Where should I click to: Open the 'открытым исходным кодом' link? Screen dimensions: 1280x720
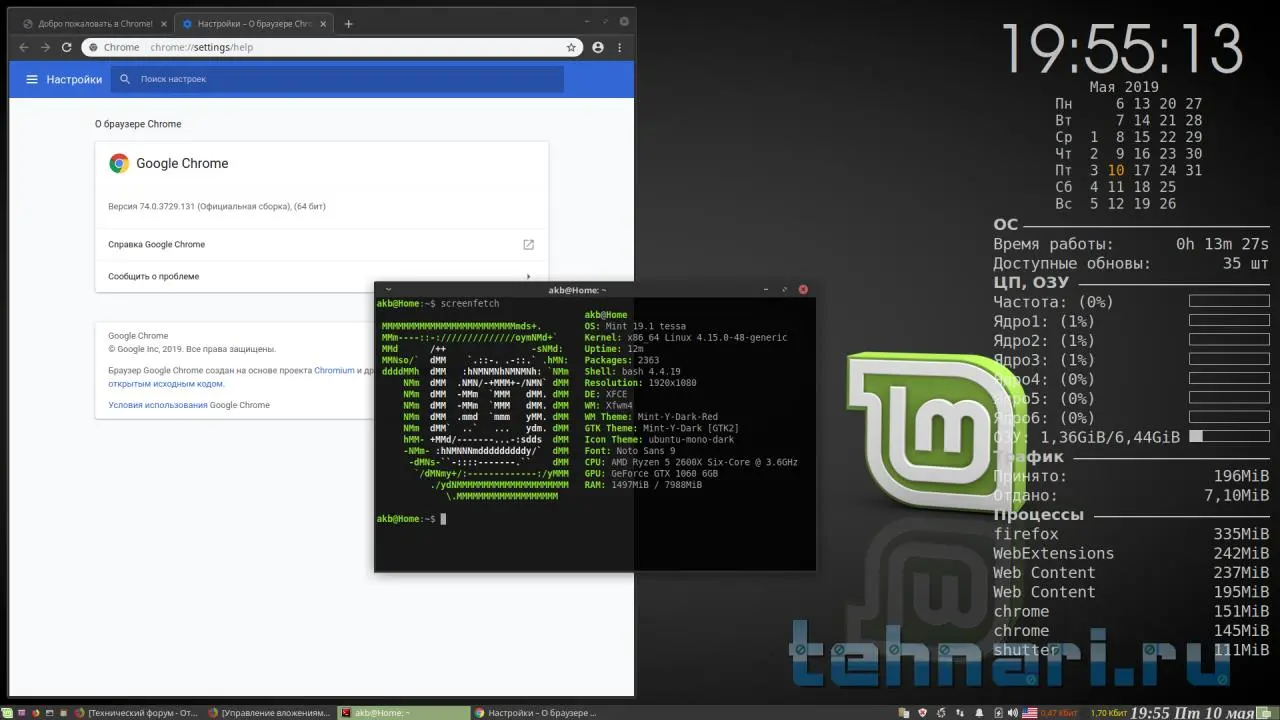tap(166, 383)
